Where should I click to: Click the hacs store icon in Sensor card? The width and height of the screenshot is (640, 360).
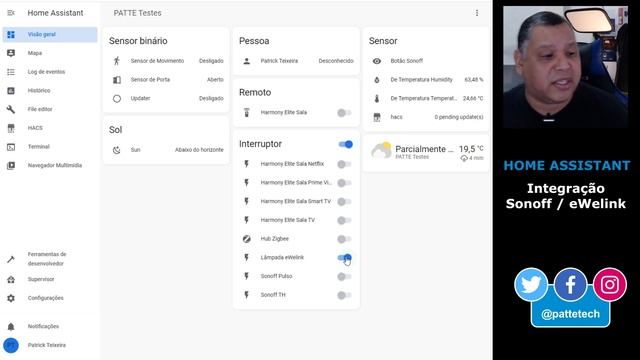tap(377, 117)
